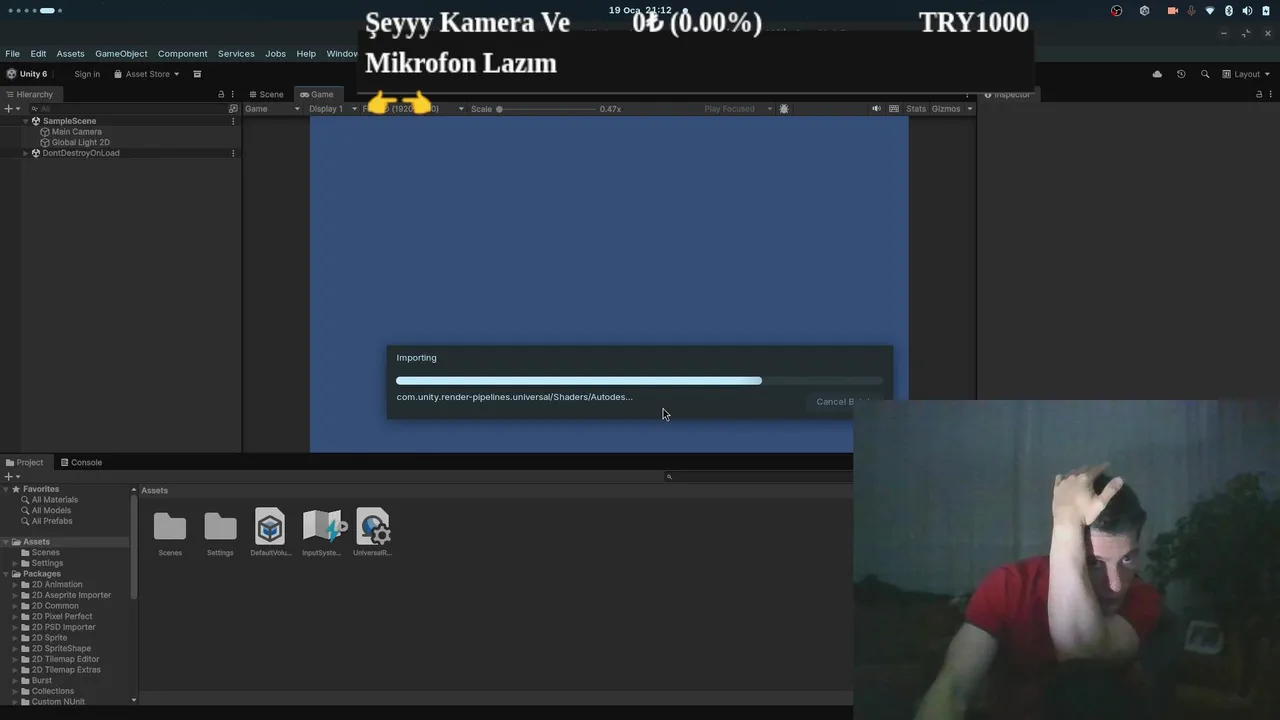Open the Asset Store dropdown
Image resolution: width=1280 pixels, height=720 pixels.
(146, 74)
